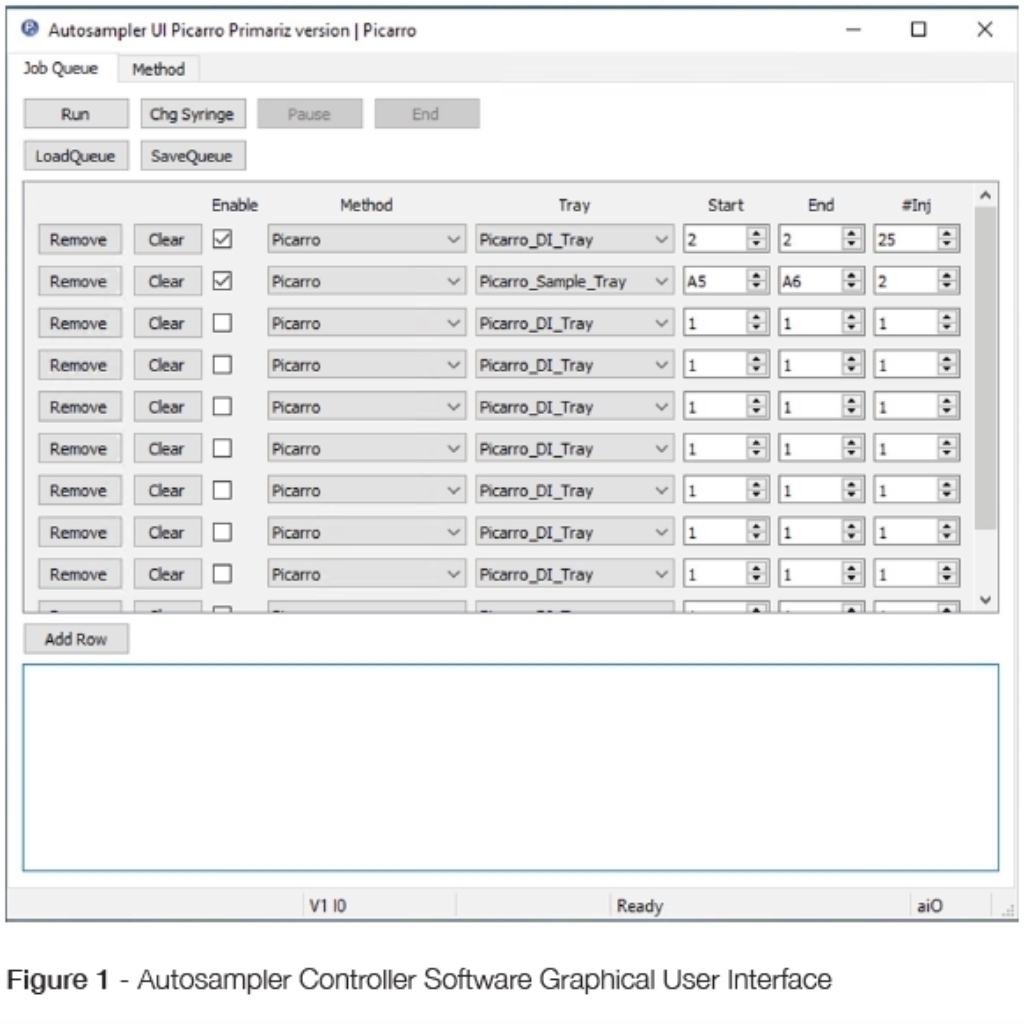
Task: Expand the Tray dropdown in the third row
Action: coord(574,323)
